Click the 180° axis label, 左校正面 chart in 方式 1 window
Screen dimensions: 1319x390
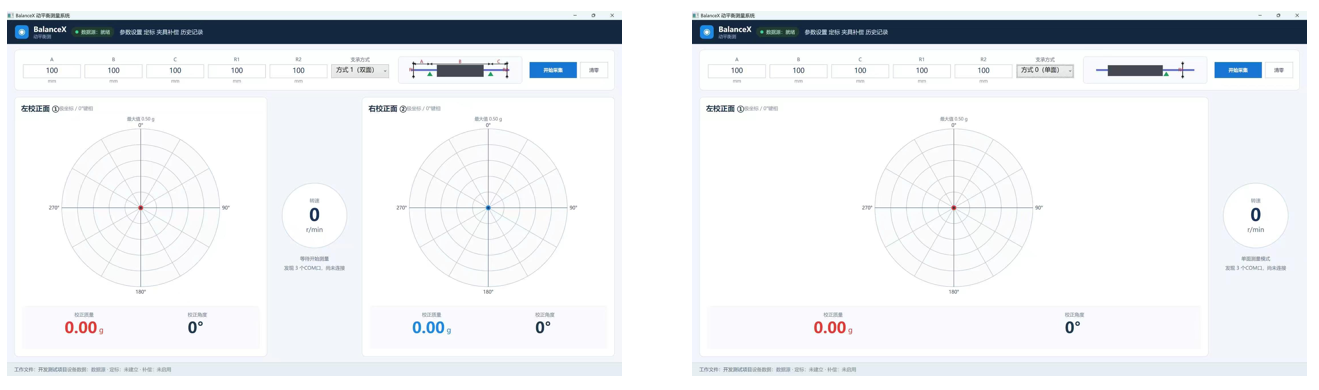click(x=140, y=292)
